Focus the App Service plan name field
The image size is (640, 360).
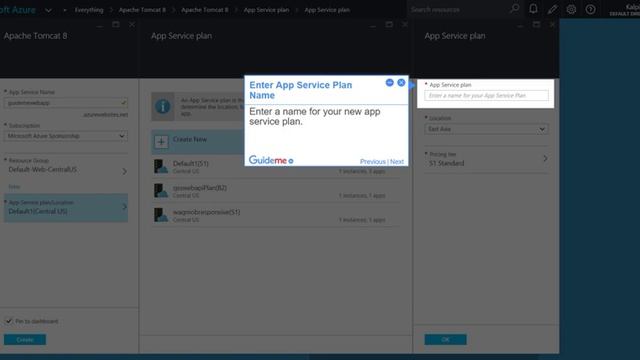coord(486,96)
